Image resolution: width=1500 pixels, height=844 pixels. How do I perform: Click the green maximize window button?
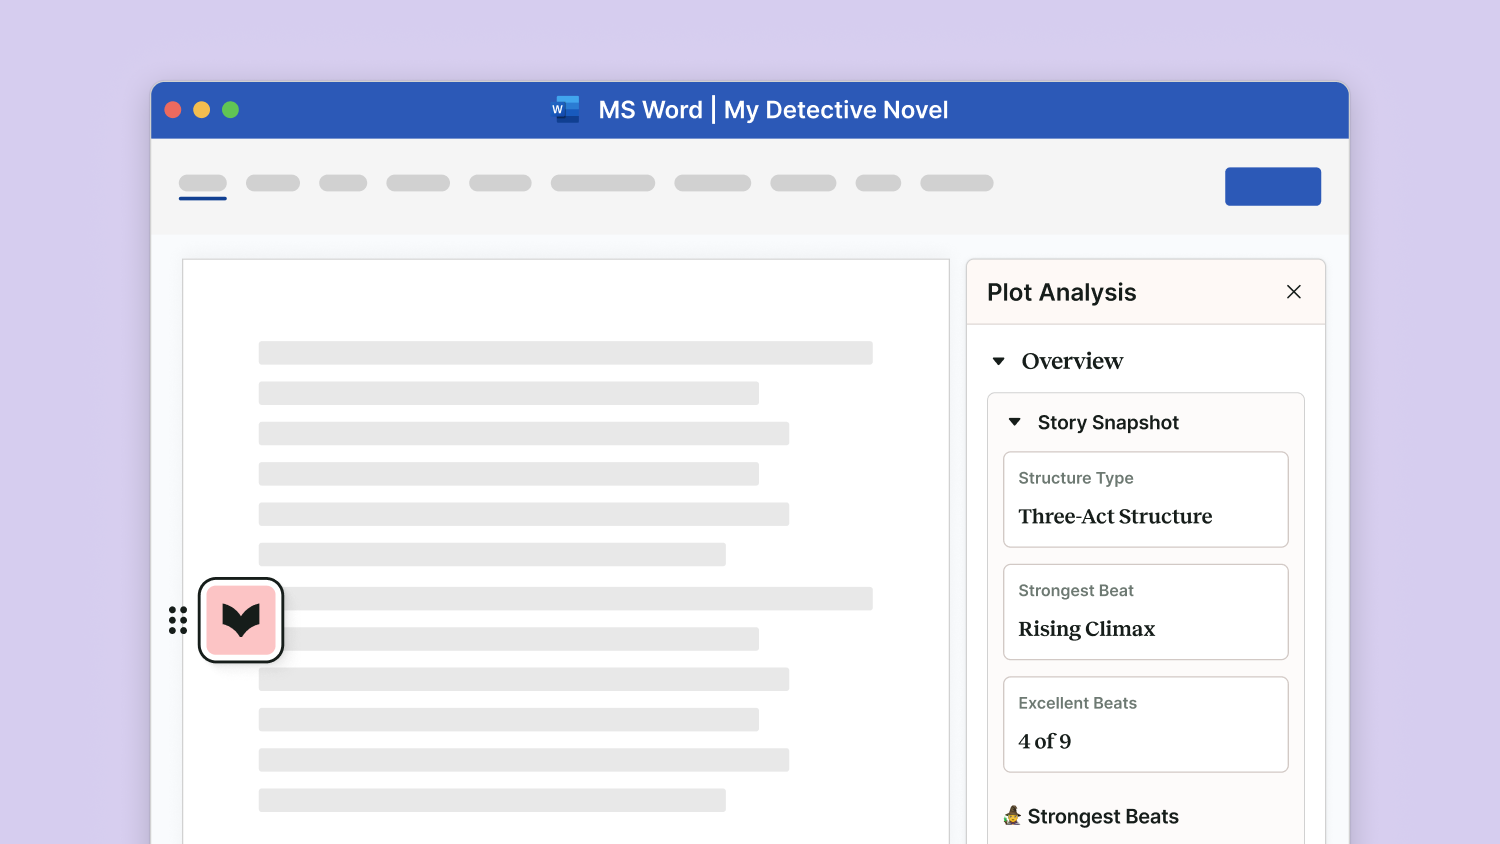point(231,110)
